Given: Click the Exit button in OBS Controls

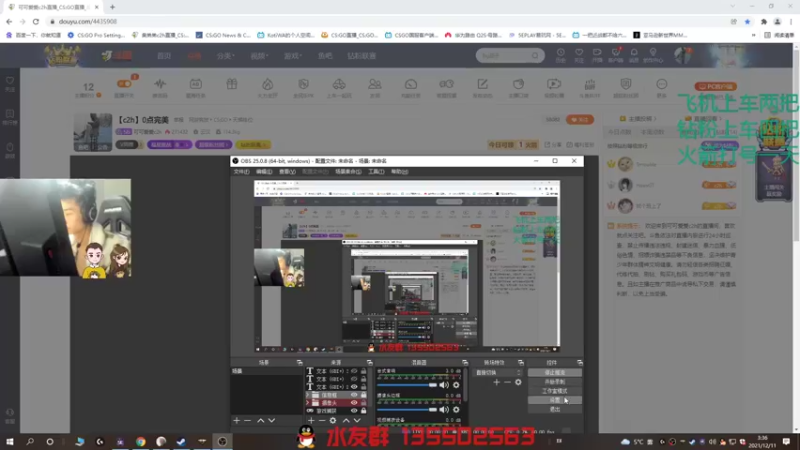Looking at the screenshot, I should point(555,409).
